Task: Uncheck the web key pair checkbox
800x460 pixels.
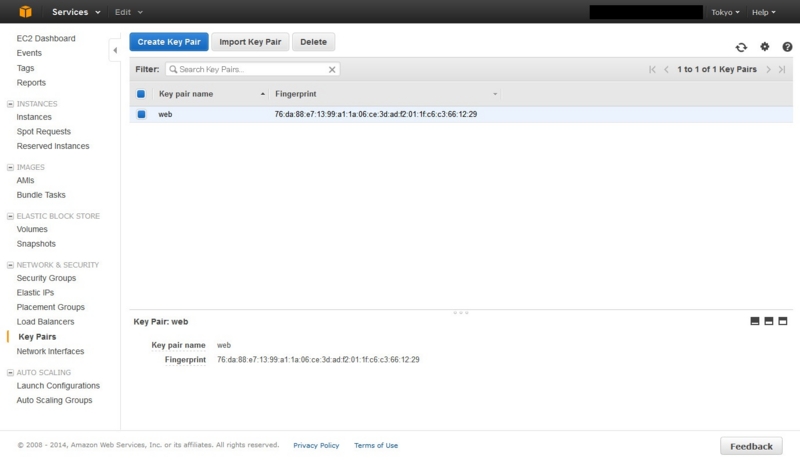Action: pos(141,114)
